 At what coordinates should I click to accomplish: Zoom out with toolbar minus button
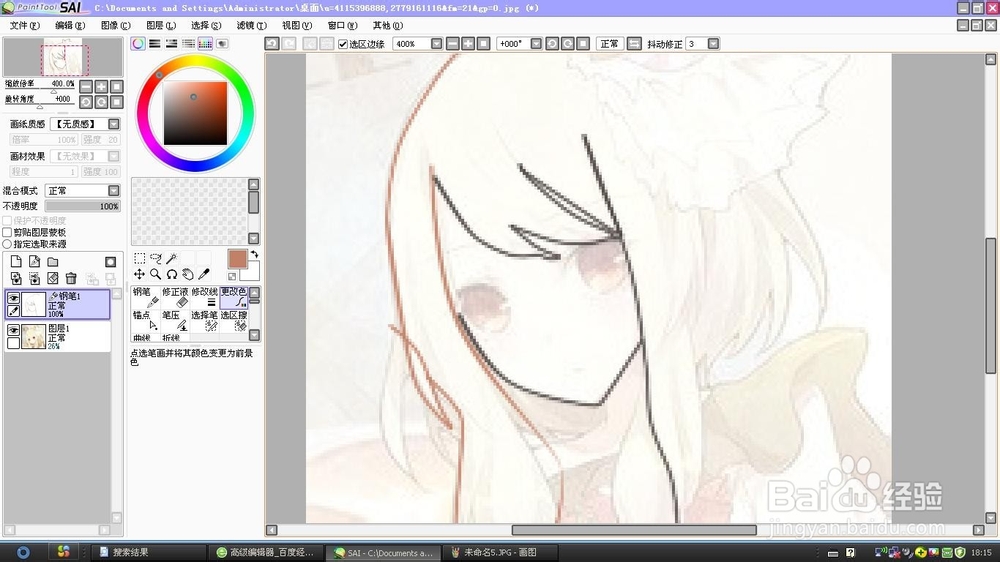(x=453, y=44)
